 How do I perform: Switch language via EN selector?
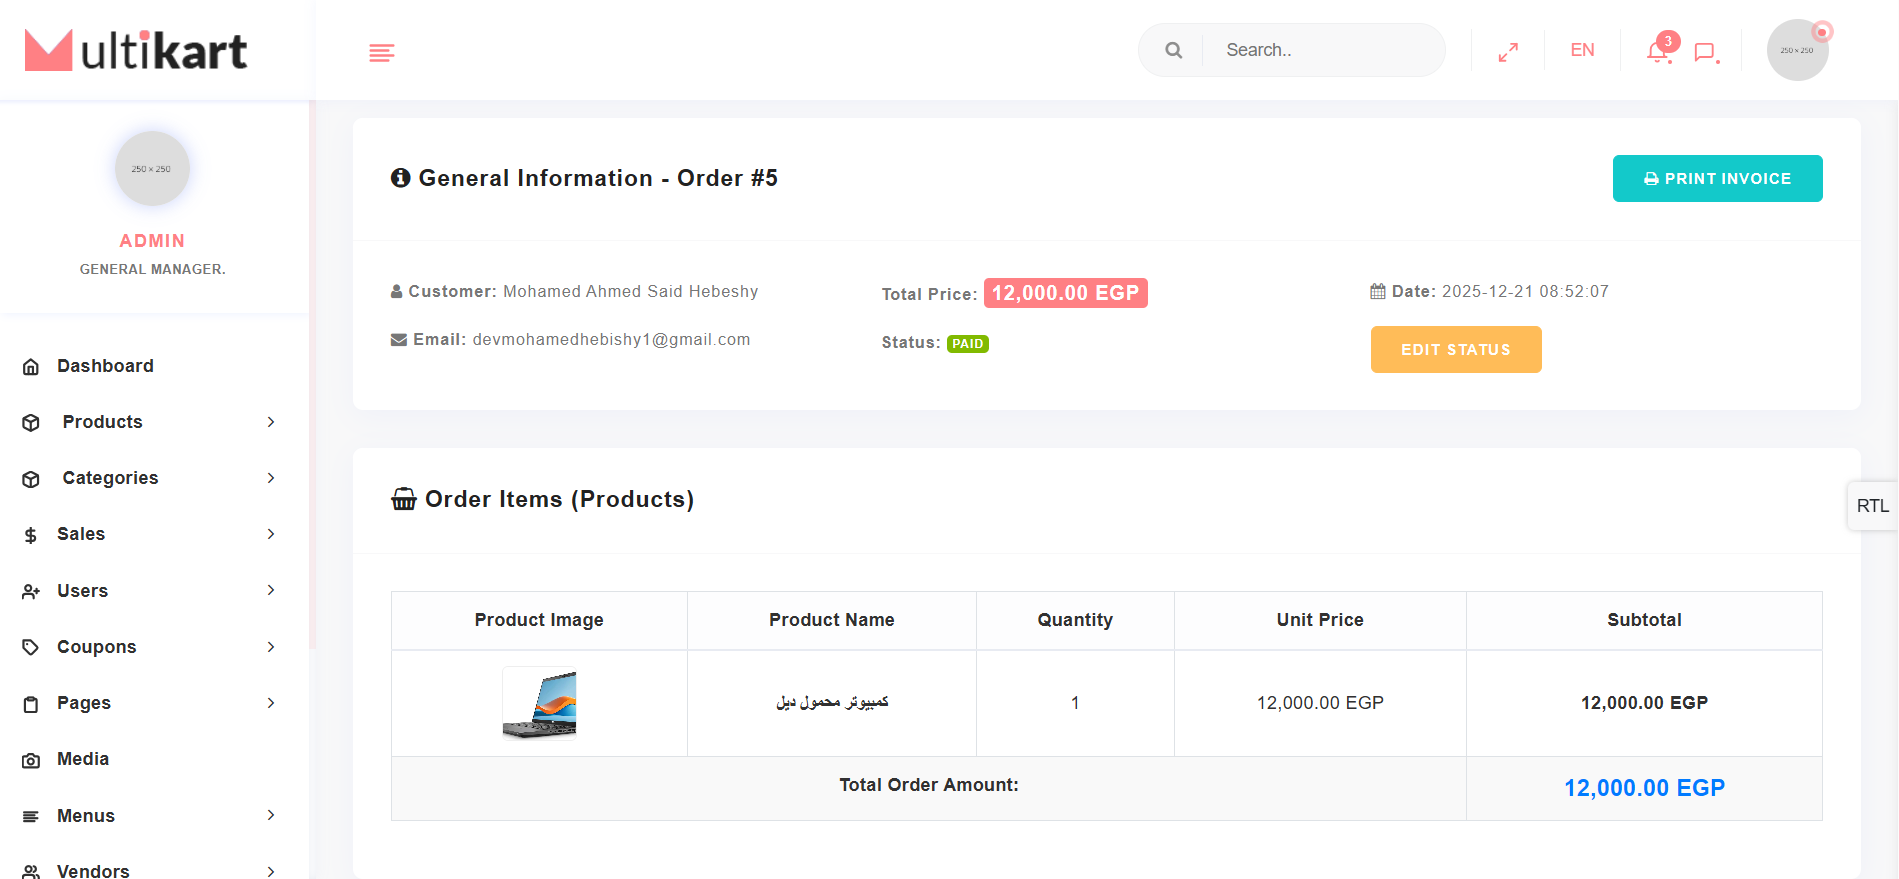[1582, 50]
